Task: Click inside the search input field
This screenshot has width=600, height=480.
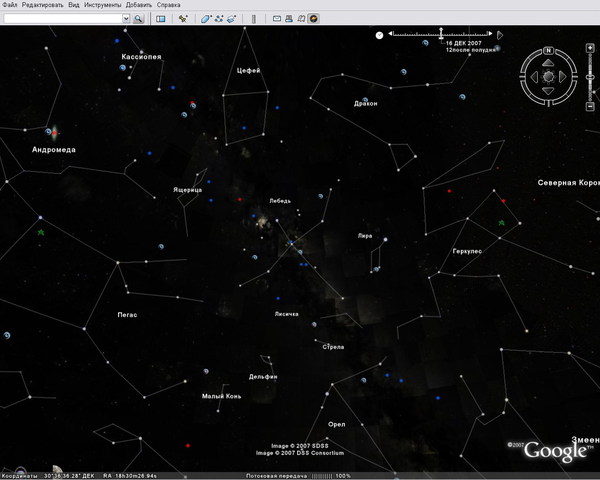Action: point(62,18)
